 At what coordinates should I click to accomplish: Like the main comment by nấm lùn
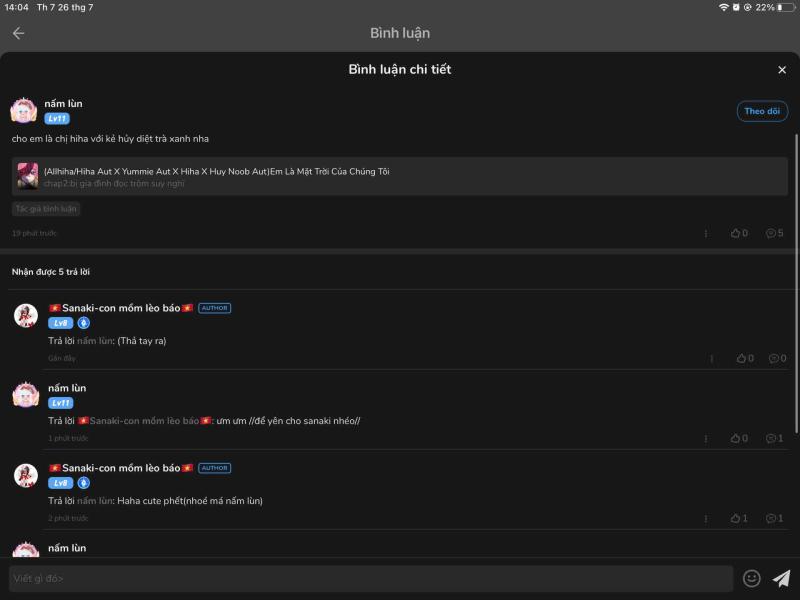[x=738, y=233]
